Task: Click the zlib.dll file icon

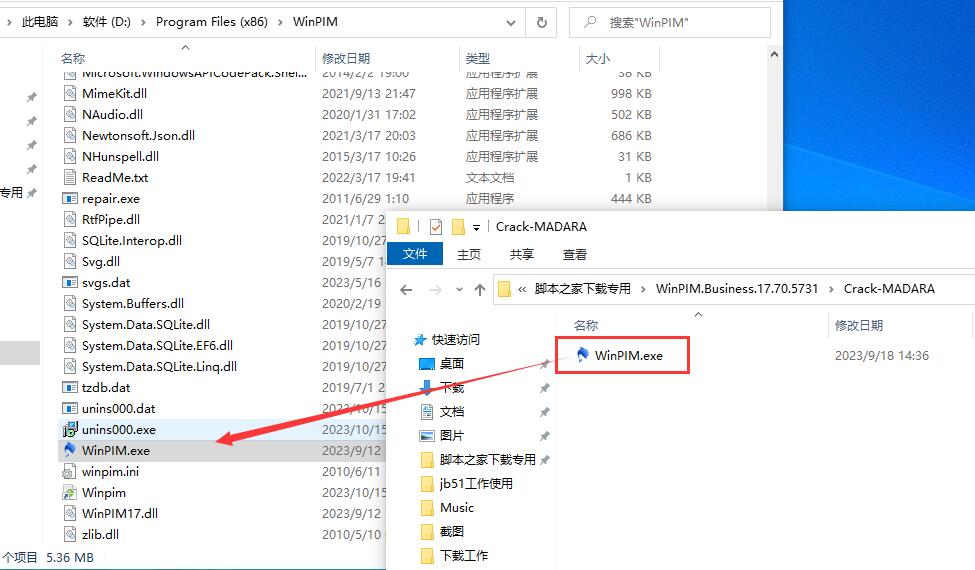Action: [70, 535]
